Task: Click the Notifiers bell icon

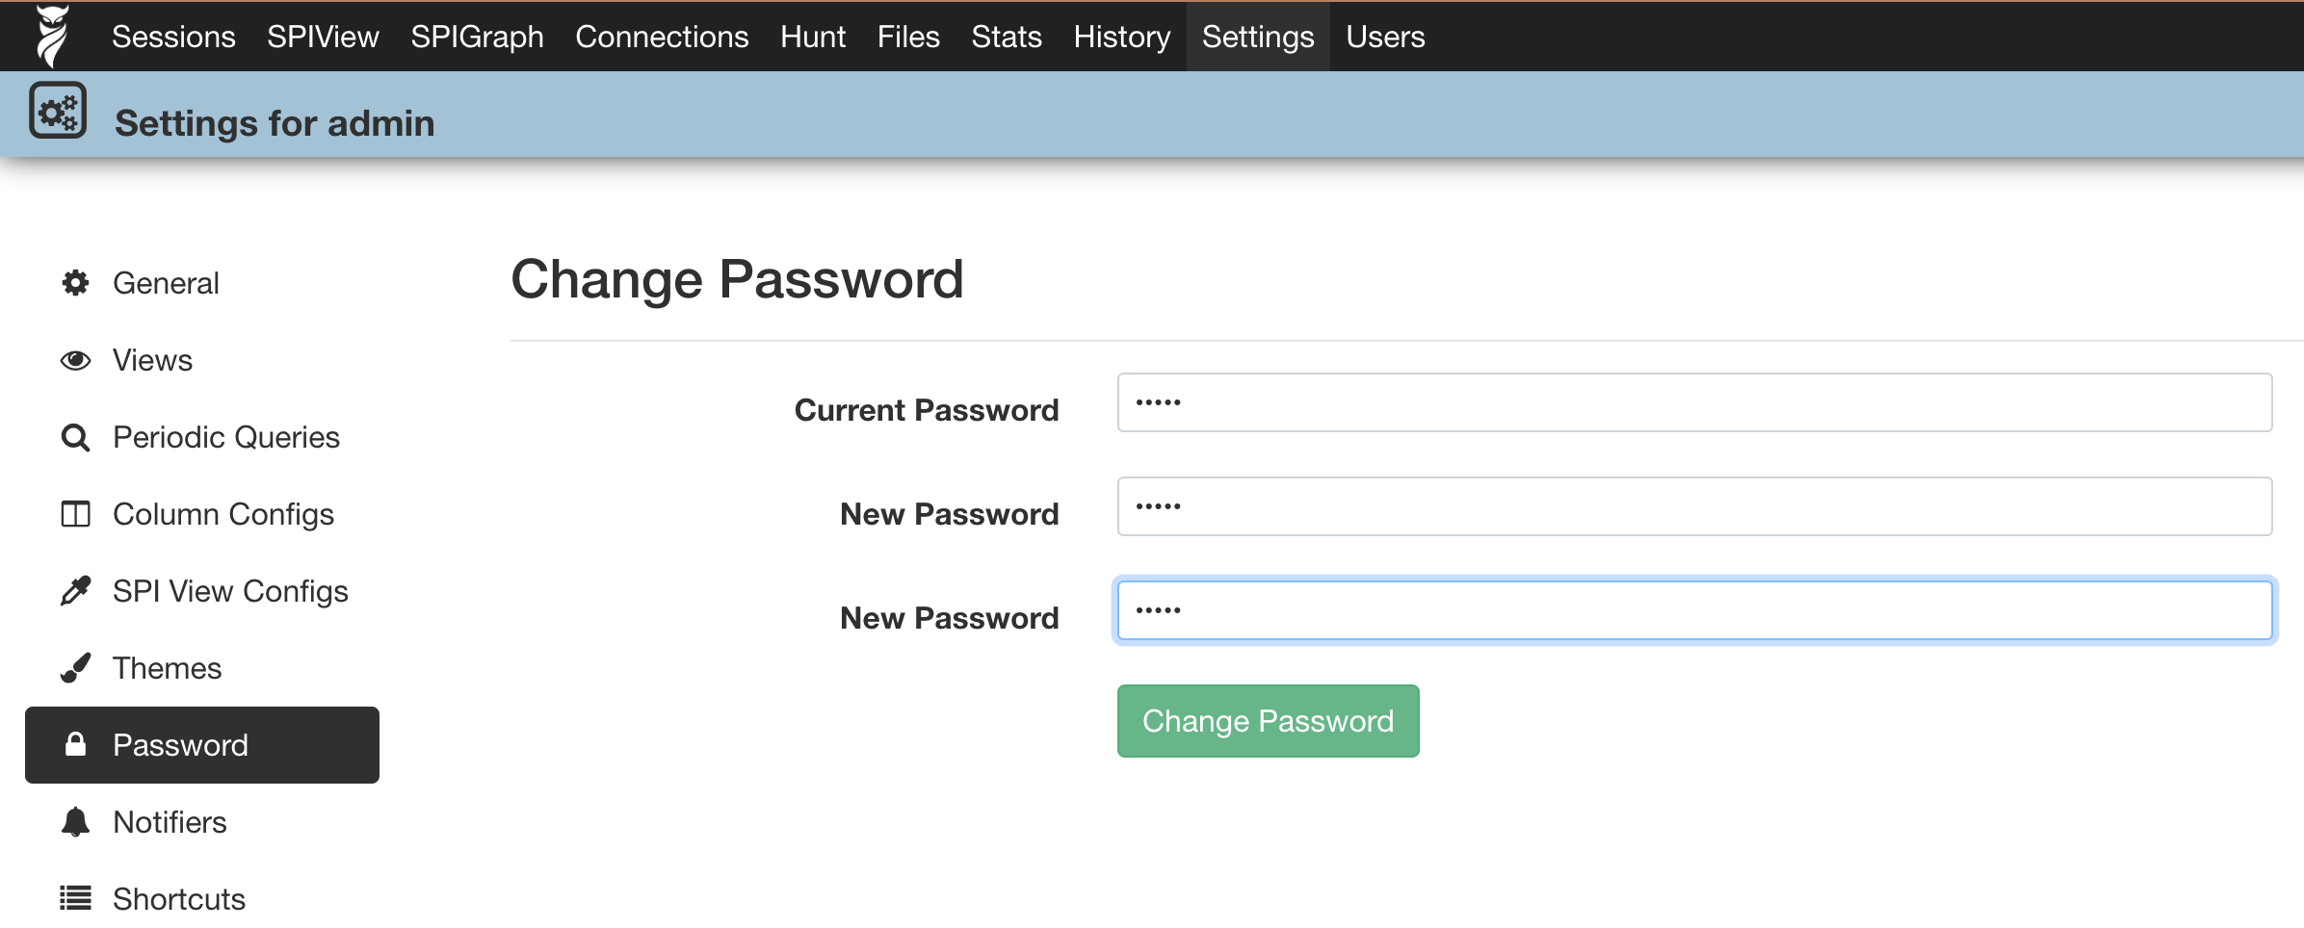Action: click(x=75, y=822)
